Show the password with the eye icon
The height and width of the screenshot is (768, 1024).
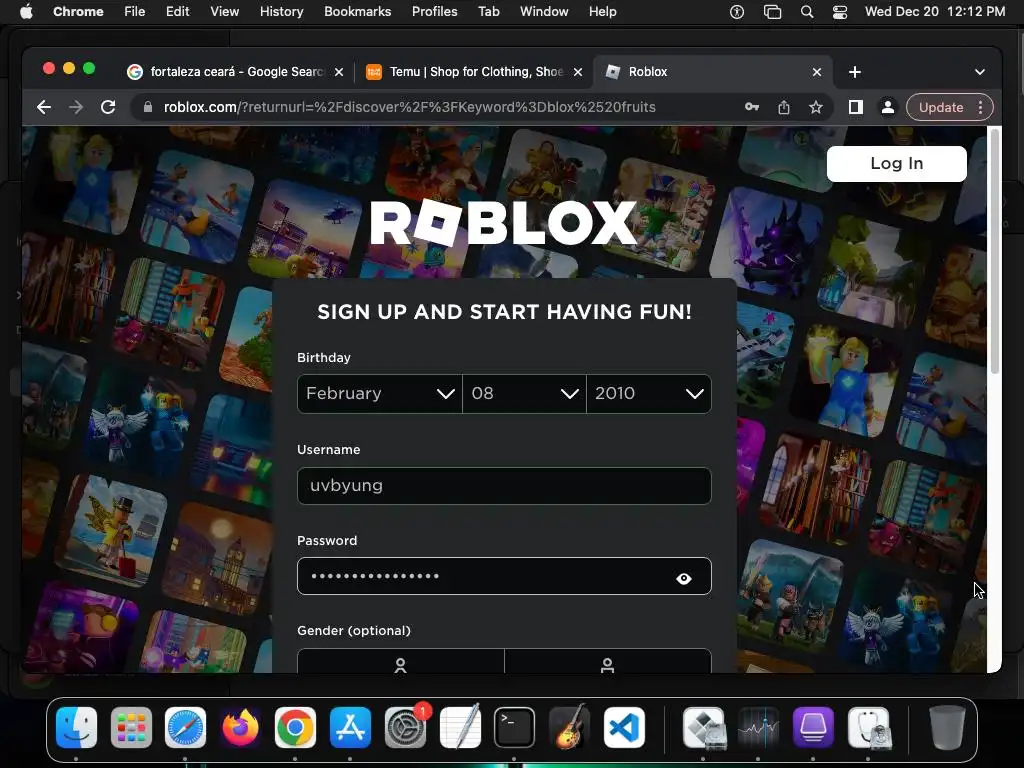click(684, 578)
